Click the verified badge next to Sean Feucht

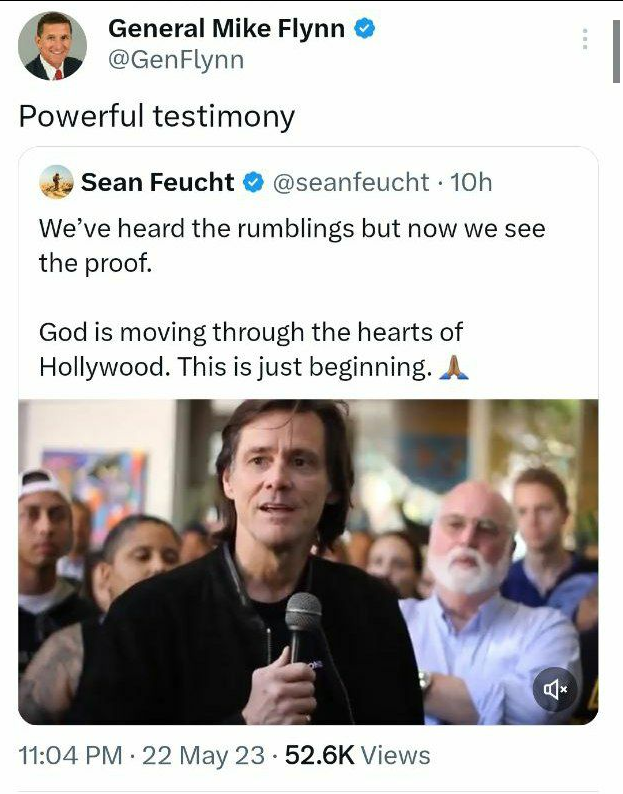[x=254, y=182]
